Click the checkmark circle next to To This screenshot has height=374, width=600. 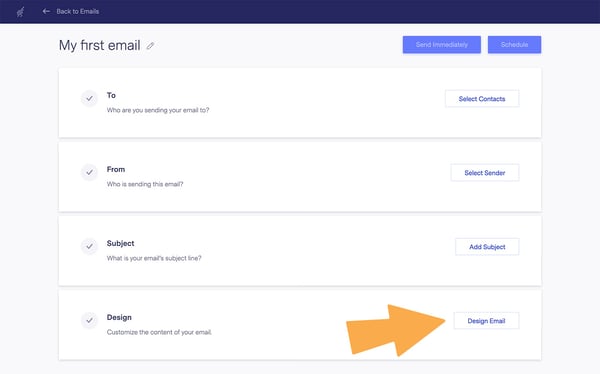[x=89, y=98]
